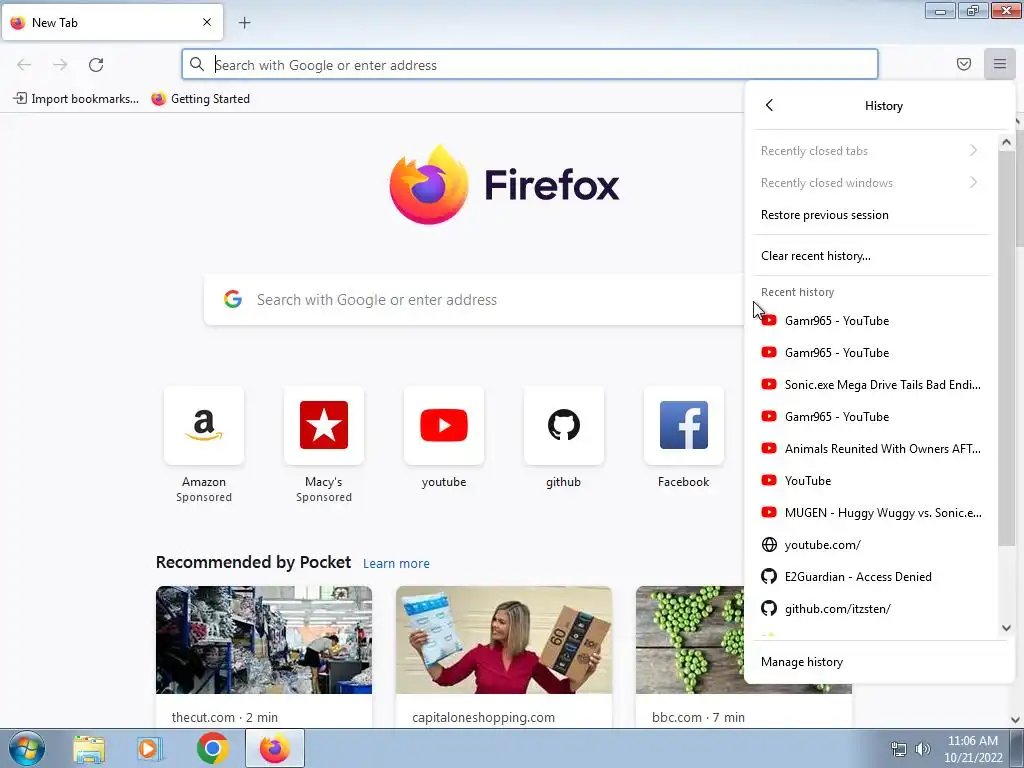This screenshot has height=768, width=1024.
Task: Close the New Tab tab
Action: 206,22
